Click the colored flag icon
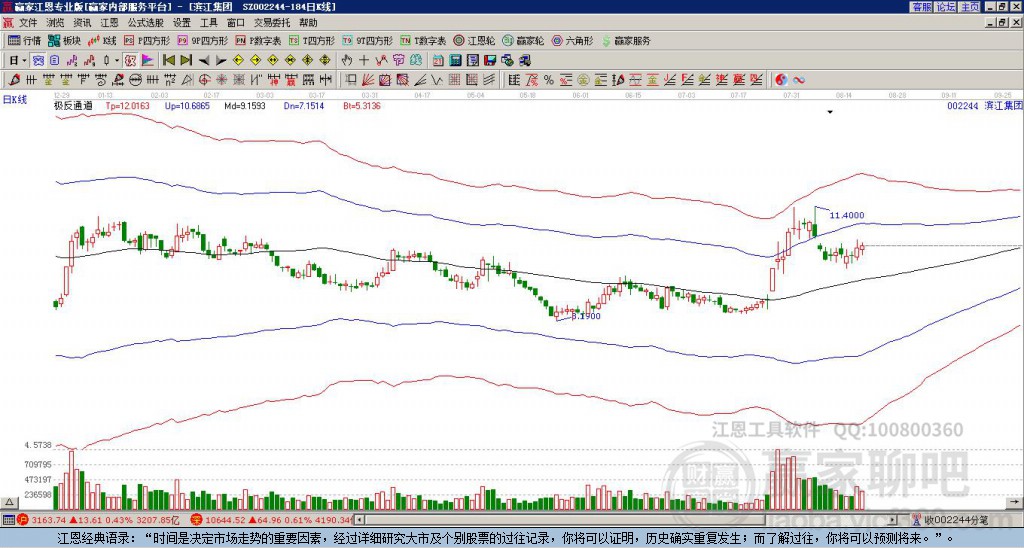The height and width of the screenshot is (548, 1024). click(x=148, y=61)
